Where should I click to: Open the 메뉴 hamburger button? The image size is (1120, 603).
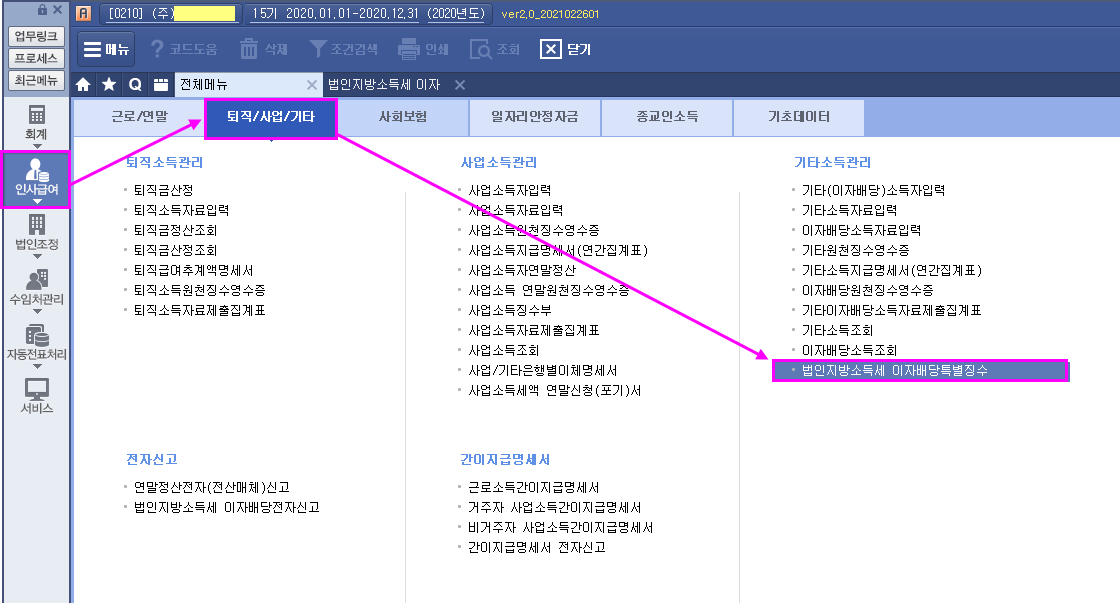point(106,49)
